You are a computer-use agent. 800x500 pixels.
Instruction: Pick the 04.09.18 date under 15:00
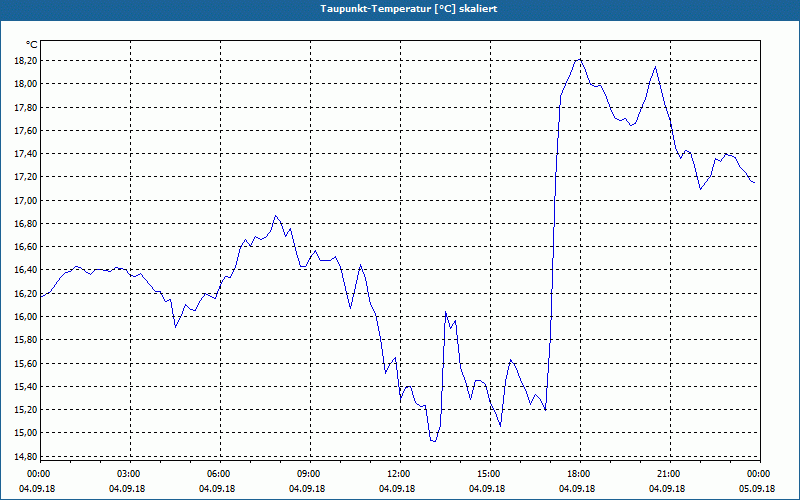[487, 489]
